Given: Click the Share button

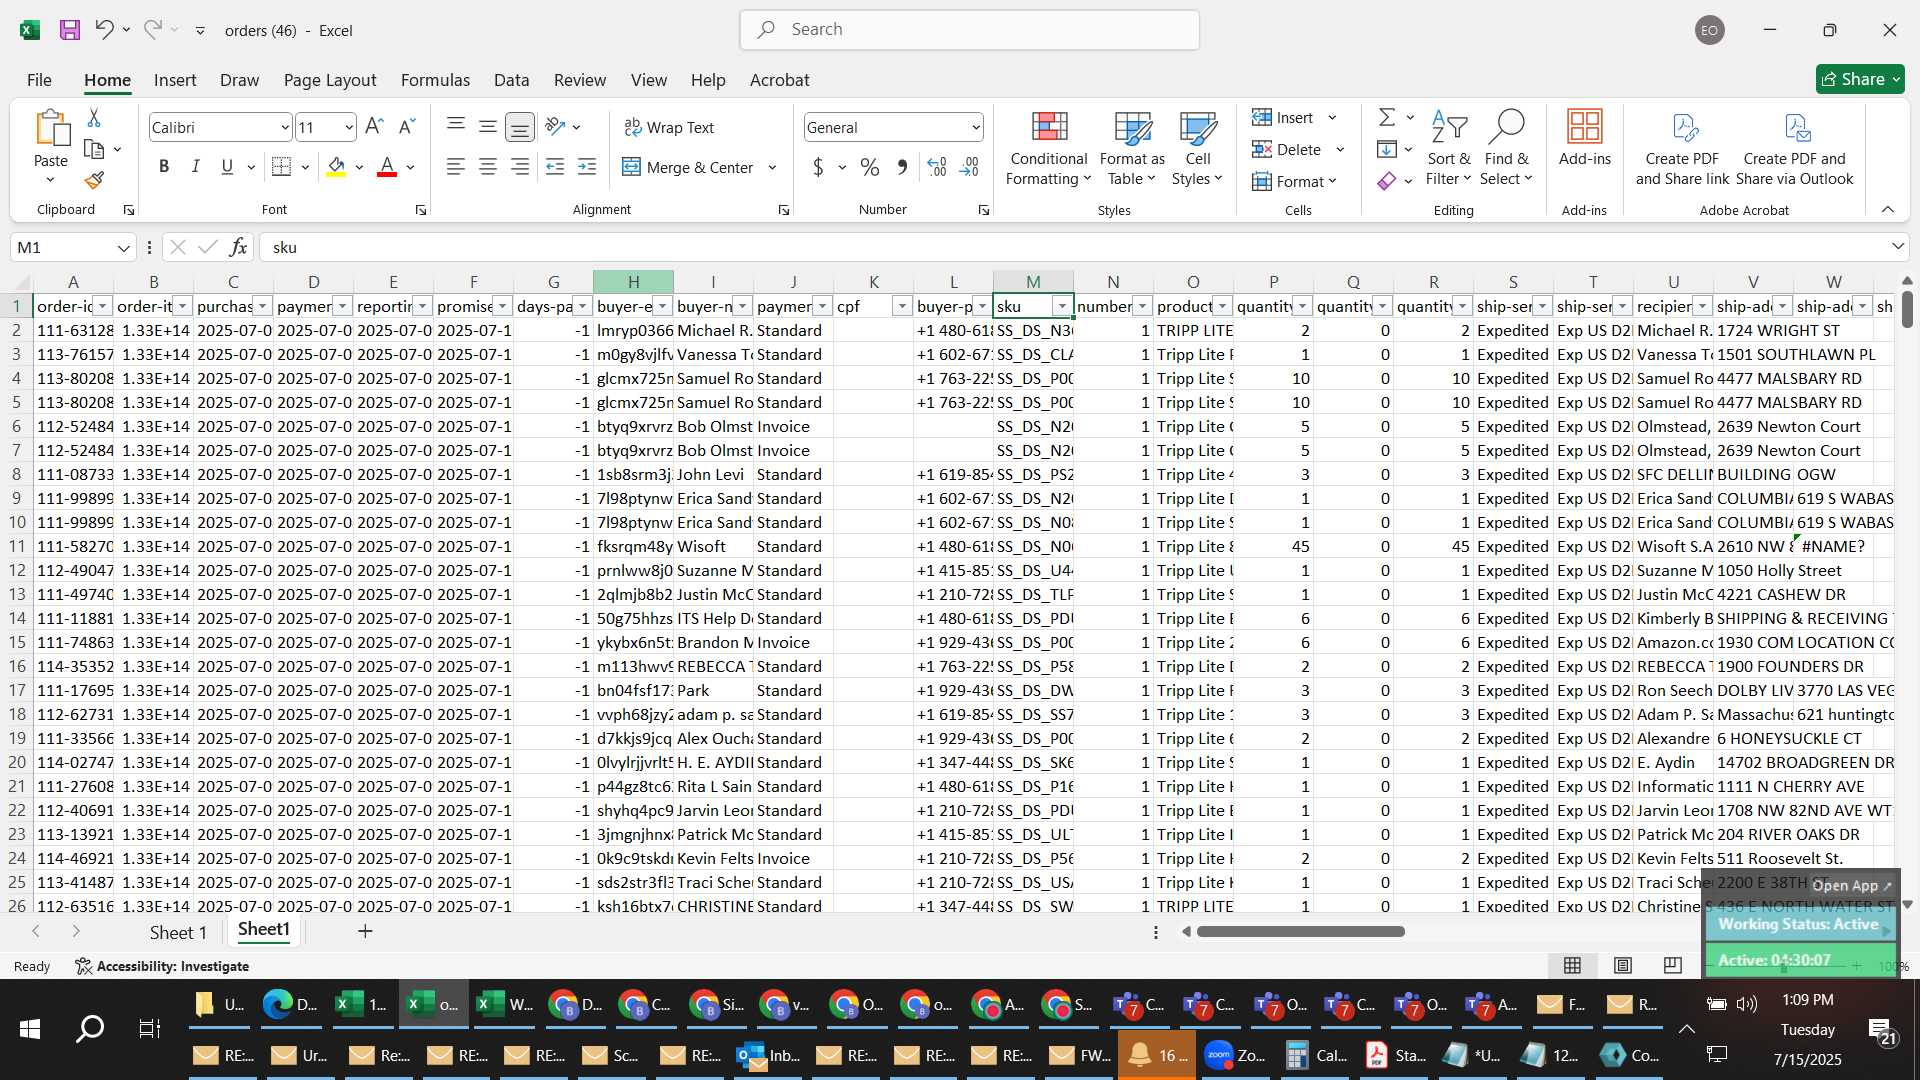Looking at the screenshot, I should tap(1860, 79).
